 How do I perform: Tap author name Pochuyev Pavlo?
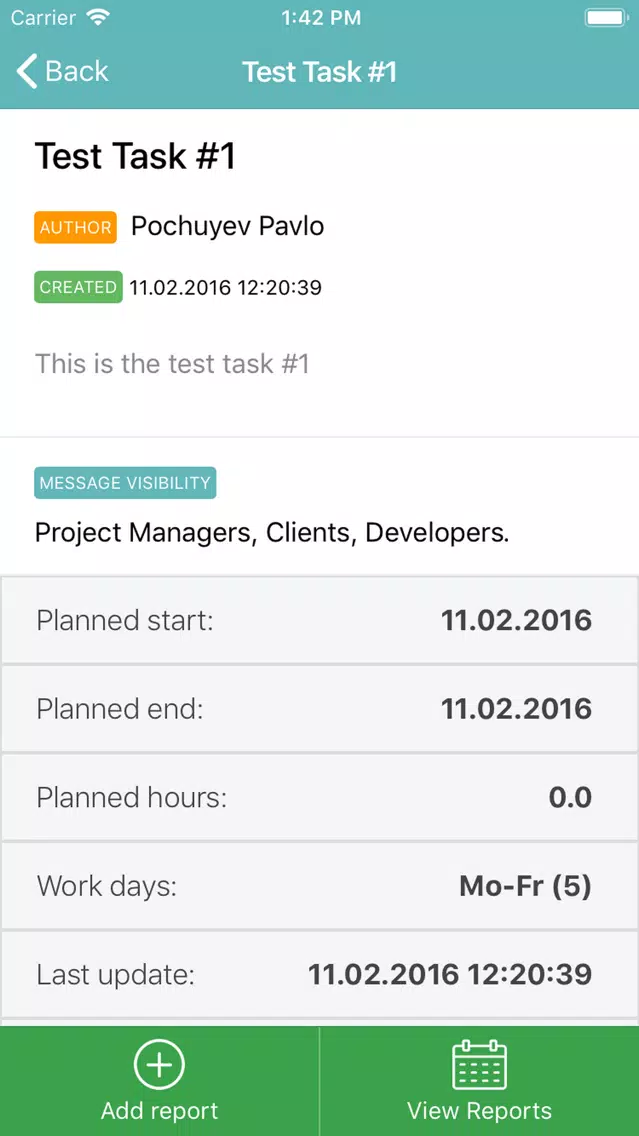tap(227, 227)
